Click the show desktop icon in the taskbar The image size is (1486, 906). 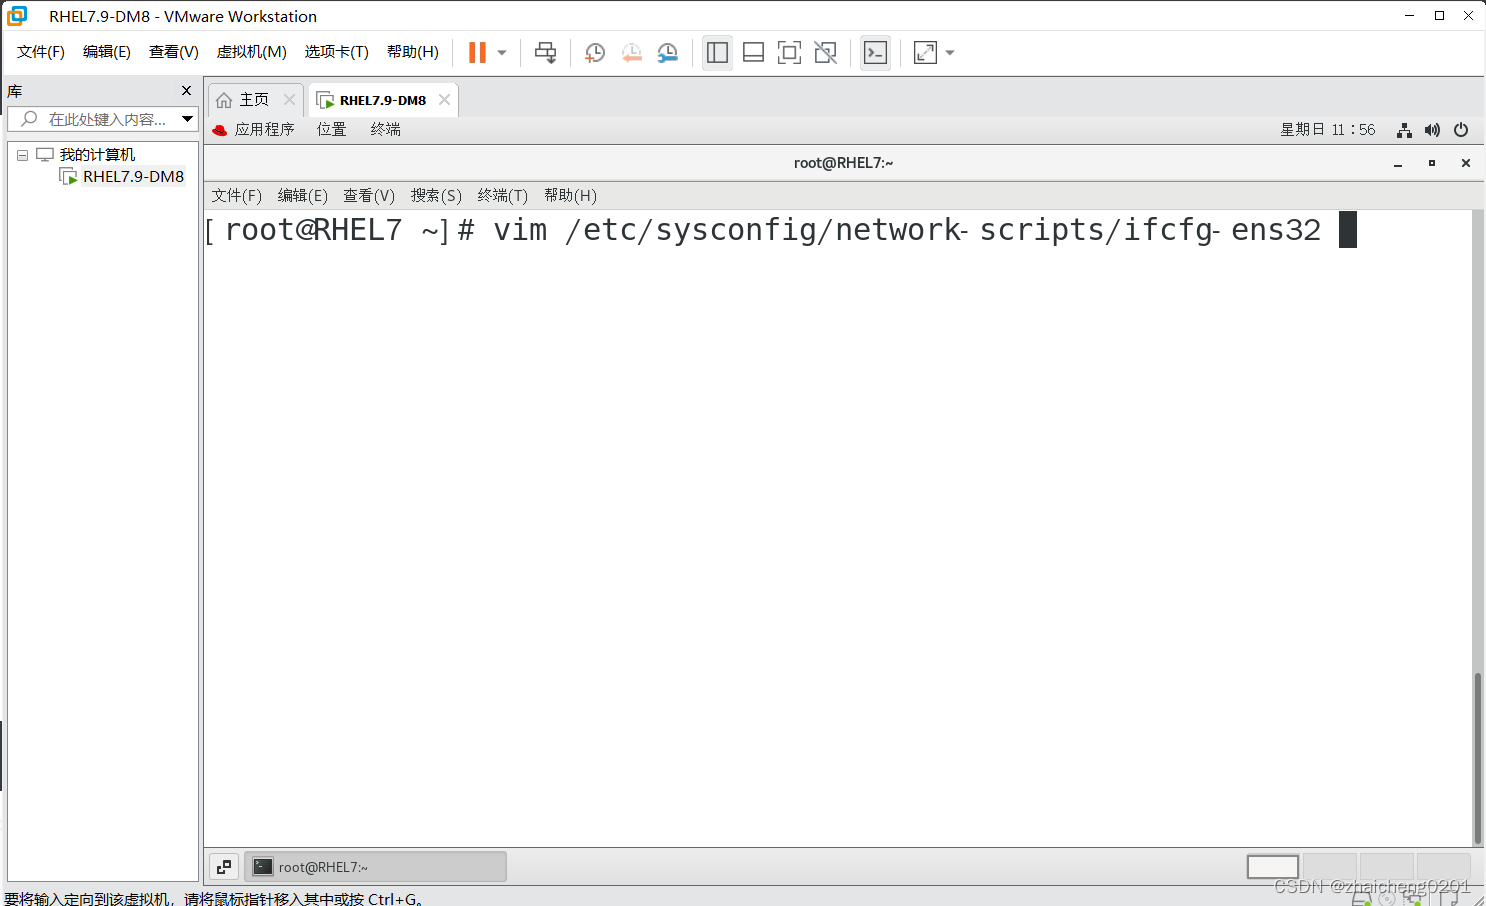[224, 867]
